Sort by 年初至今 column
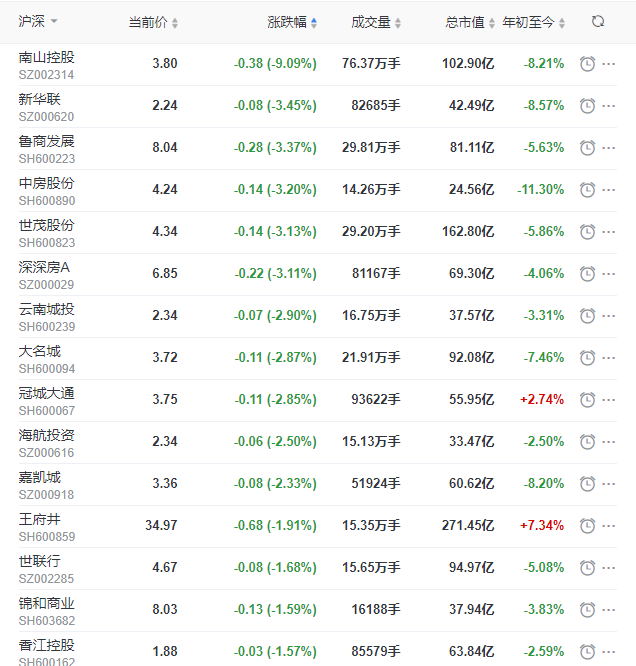This screenshot has width=636, height=666. (534, 22)
